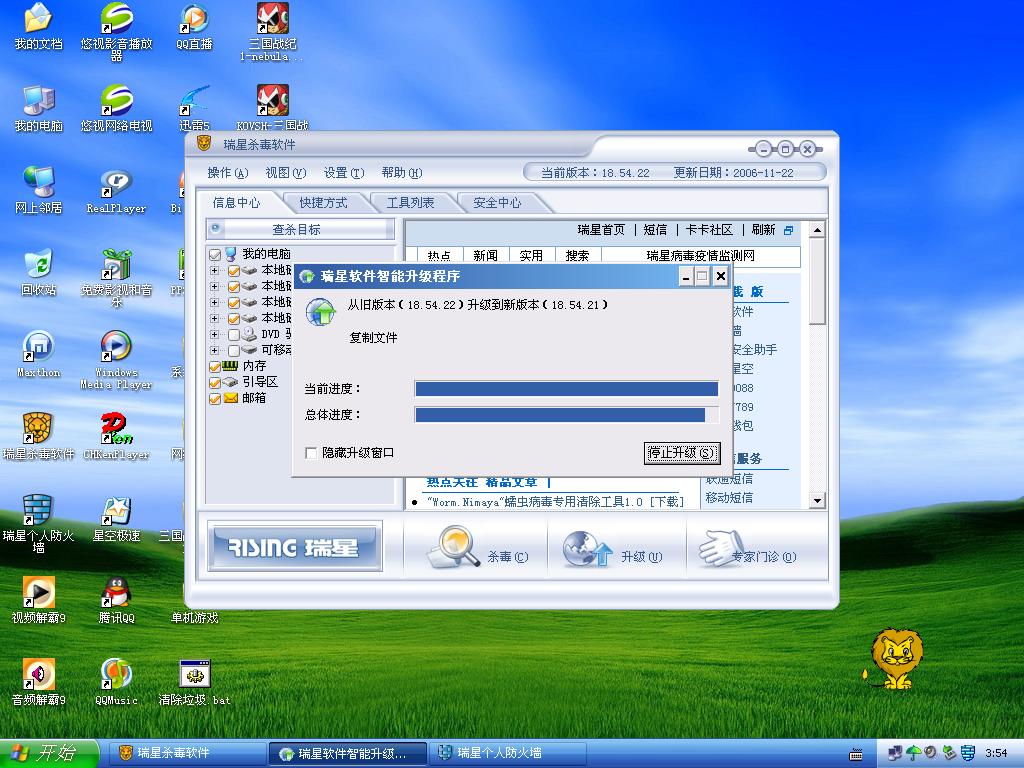Open 网上邻居 desktop icon
This screenshot has width=1024, height=768.
coord(38,190)
